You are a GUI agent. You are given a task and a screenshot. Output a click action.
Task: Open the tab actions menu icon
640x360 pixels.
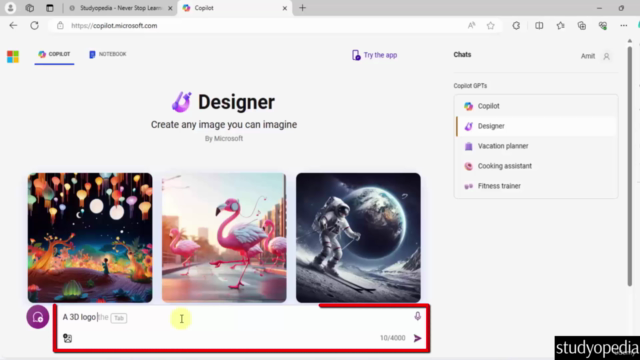[49, 8]
